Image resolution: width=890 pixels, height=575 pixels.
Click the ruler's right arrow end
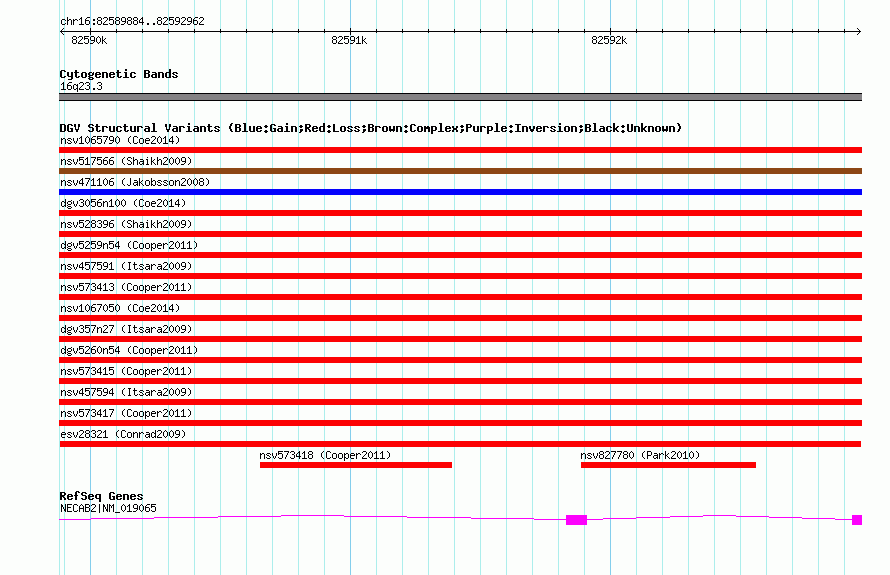tap(859, 32)
